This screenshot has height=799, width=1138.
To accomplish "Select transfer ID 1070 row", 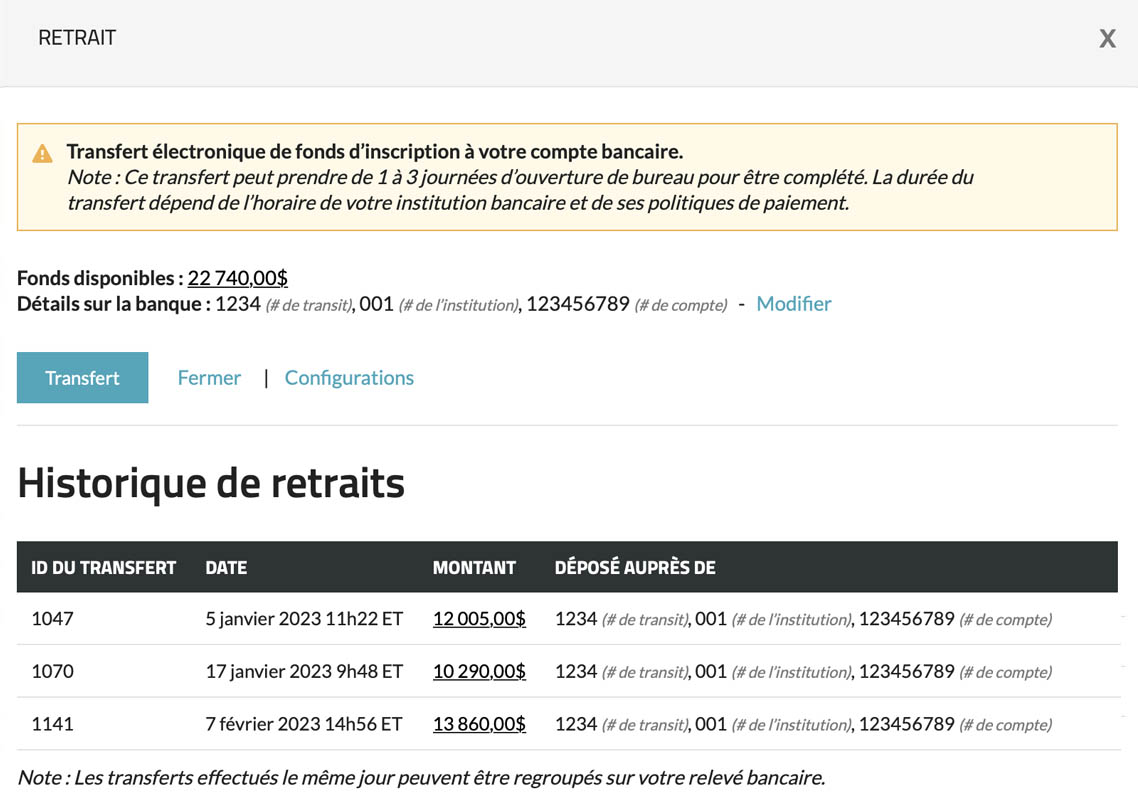I will (53, 672).
